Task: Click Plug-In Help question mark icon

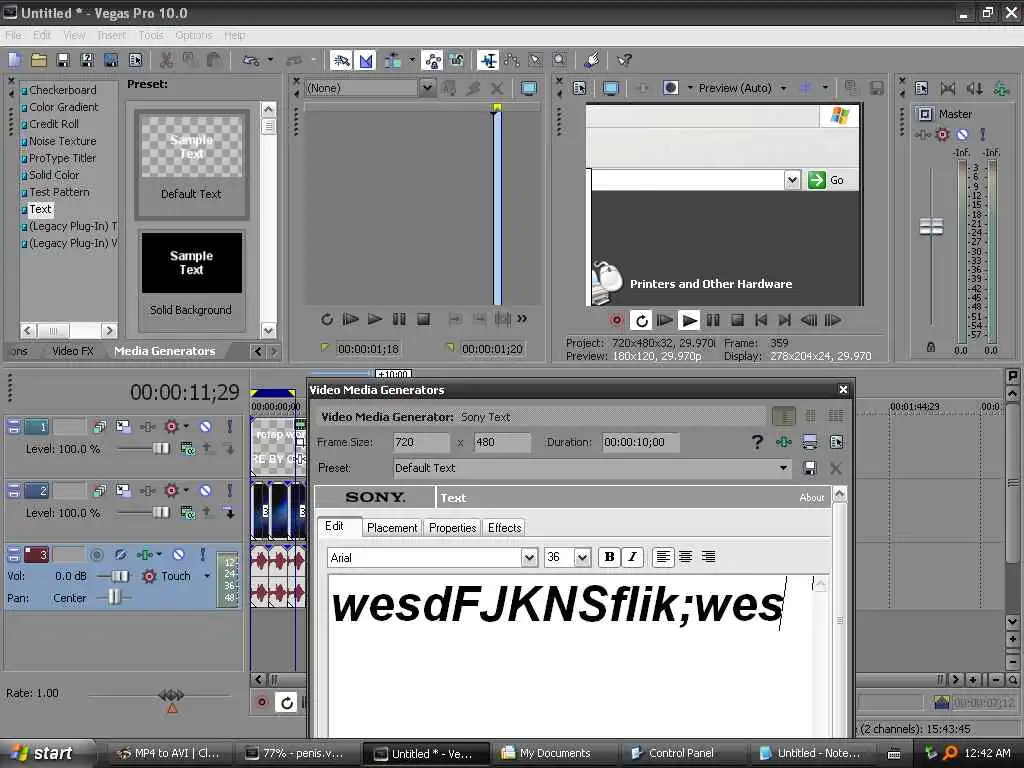Action: (x=757, y=443)
